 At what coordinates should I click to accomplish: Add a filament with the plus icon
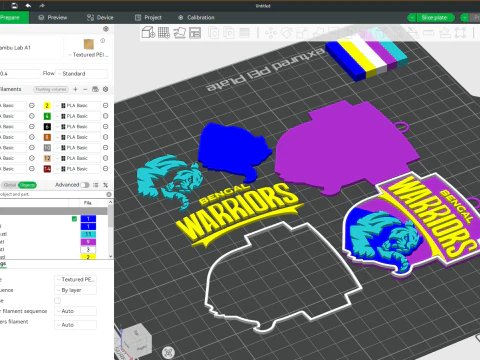[75, 89]
